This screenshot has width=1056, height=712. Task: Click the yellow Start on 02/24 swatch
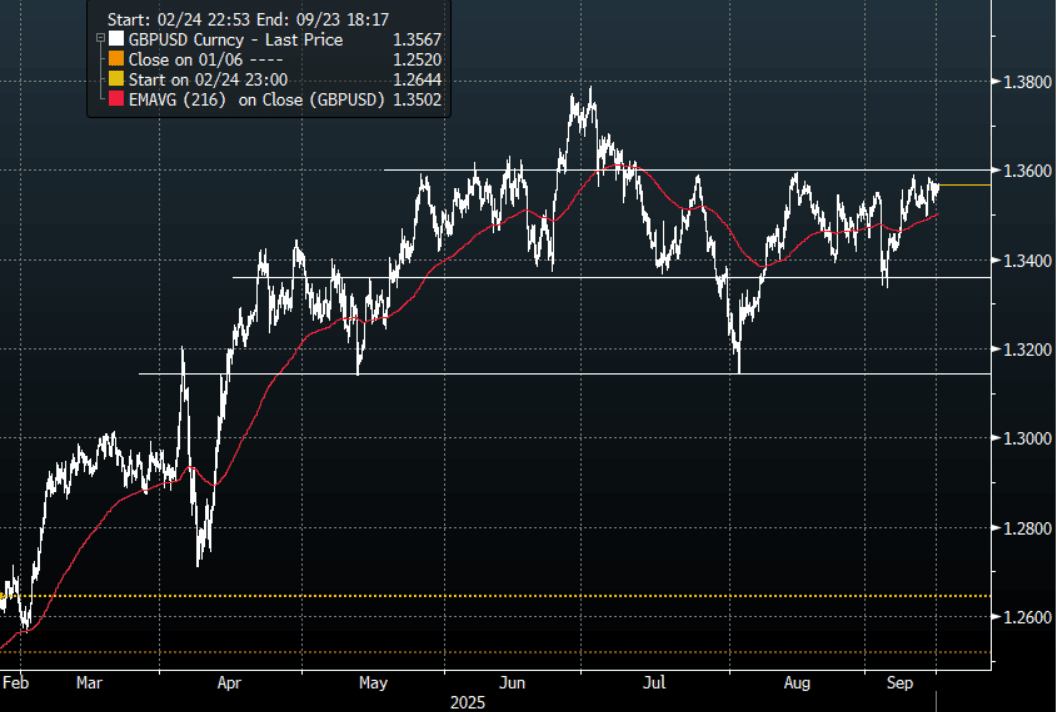tap(116, 80)
